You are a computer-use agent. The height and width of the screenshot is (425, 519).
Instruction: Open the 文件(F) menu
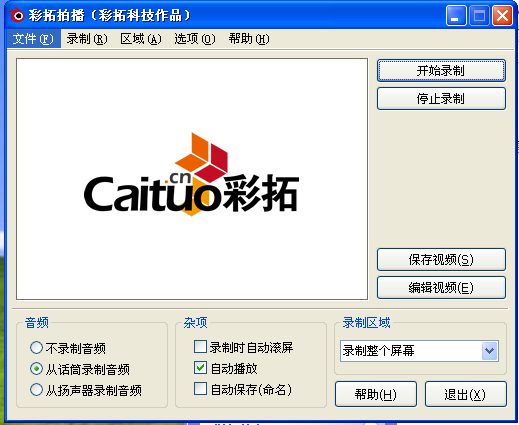pyautogui.click(x=33, y=39)
